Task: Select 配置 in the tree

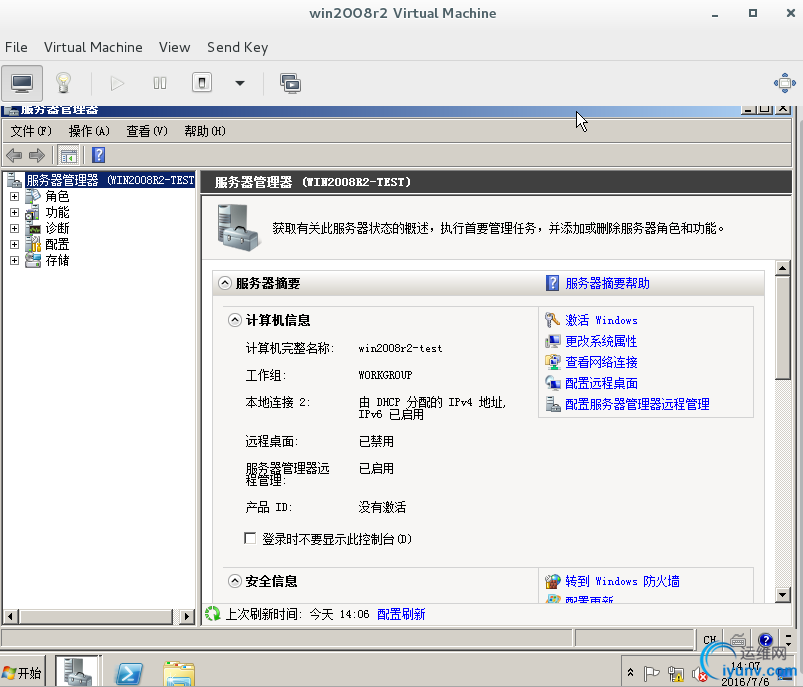Action: pos(57,244)
